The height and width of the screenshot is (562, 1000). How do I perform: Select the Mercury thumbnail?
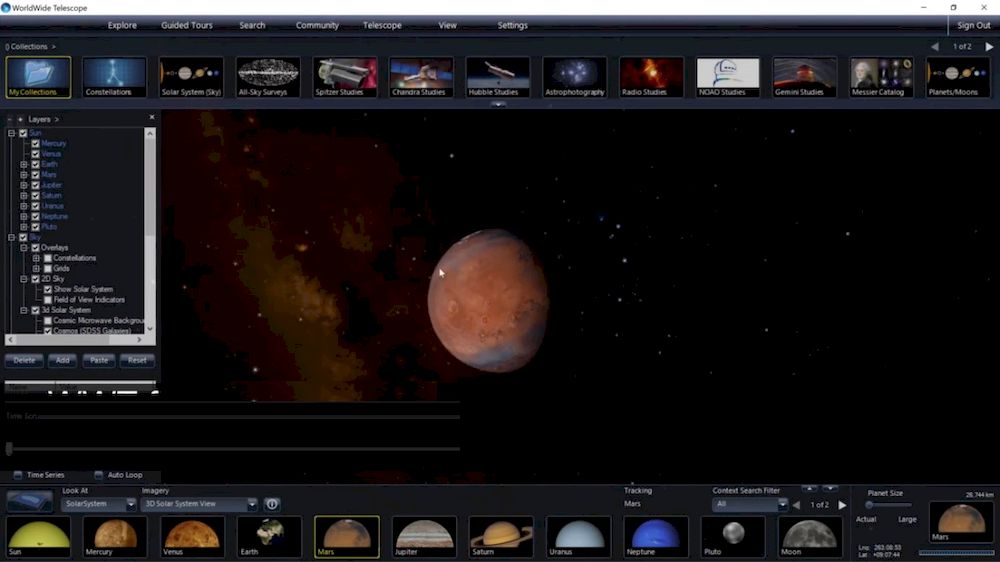115,536
